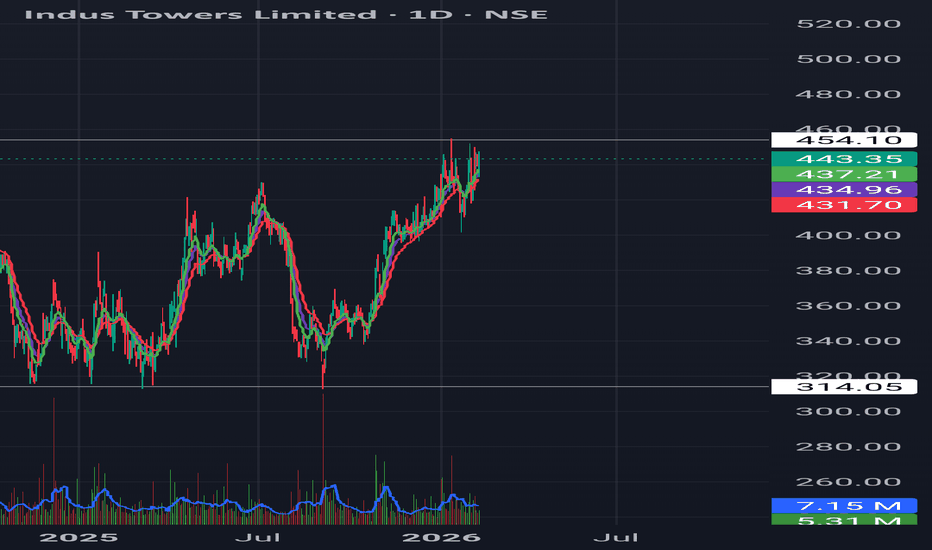This screenshot has height=550, width=932.
Task: Click the 2026 time axis label
Action: click(x=441, y=538)
